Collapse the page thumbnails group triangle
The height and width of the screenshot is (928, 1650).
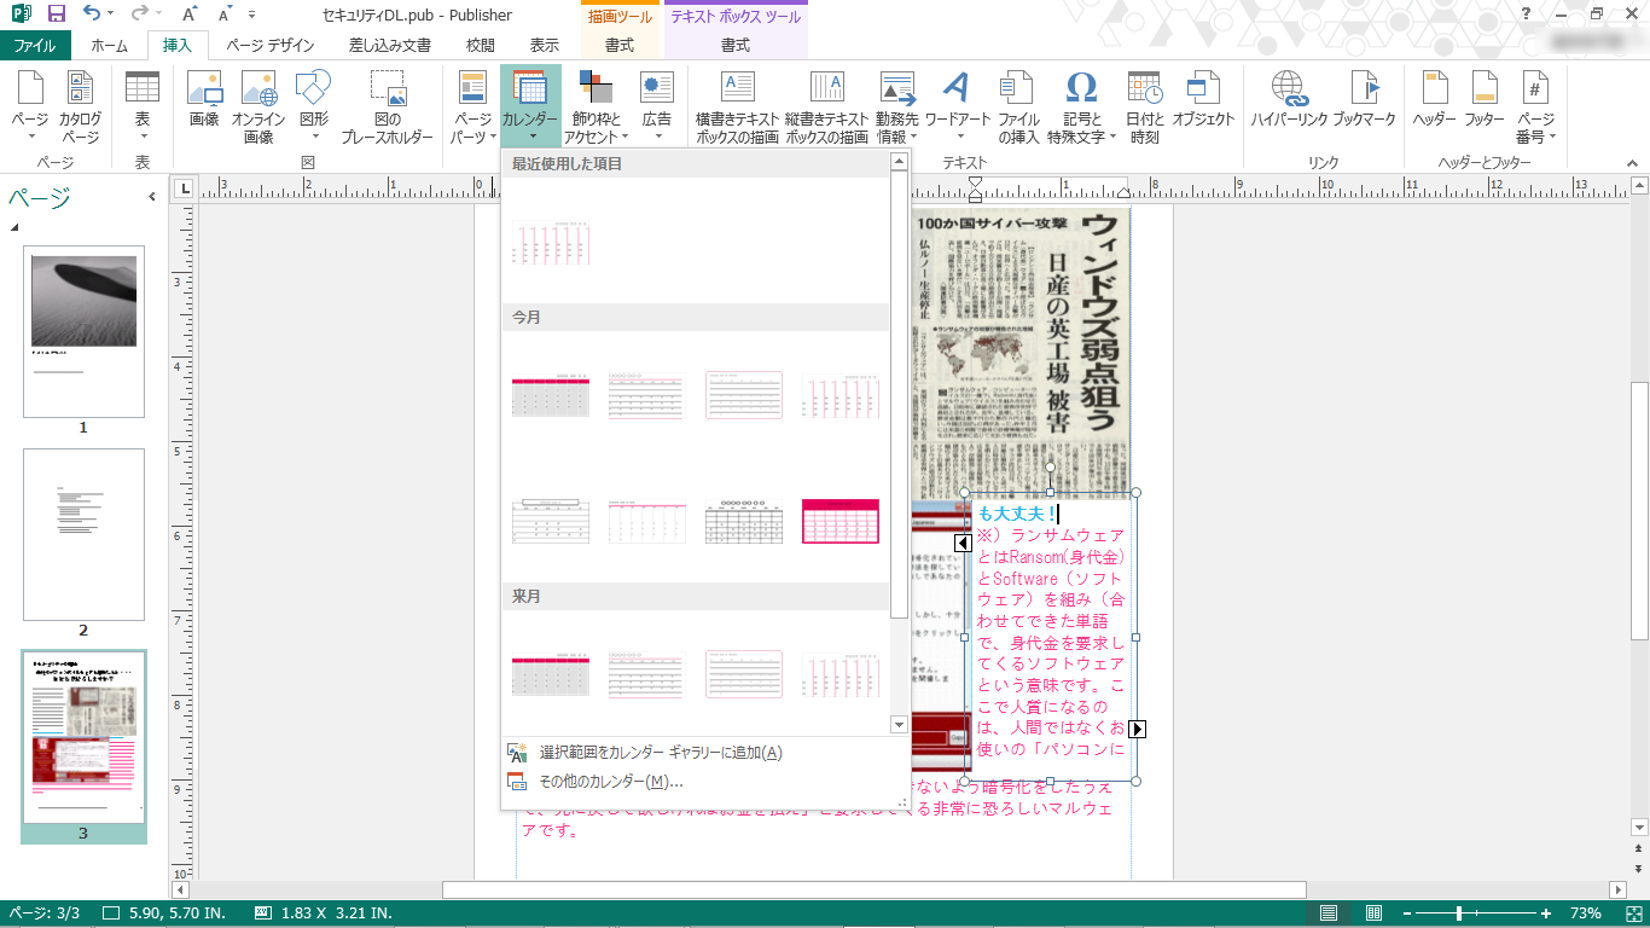14,228
